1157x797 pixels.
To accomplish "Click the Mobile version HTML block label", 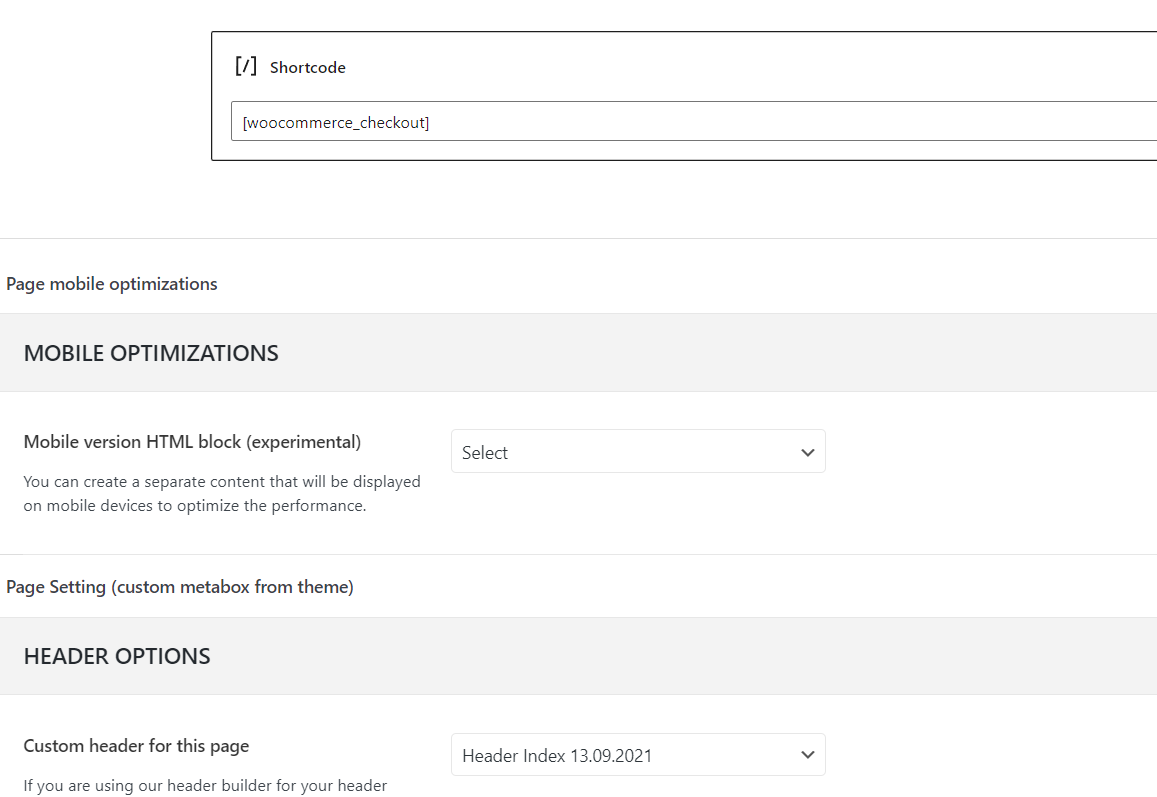I will pos(192,442).
